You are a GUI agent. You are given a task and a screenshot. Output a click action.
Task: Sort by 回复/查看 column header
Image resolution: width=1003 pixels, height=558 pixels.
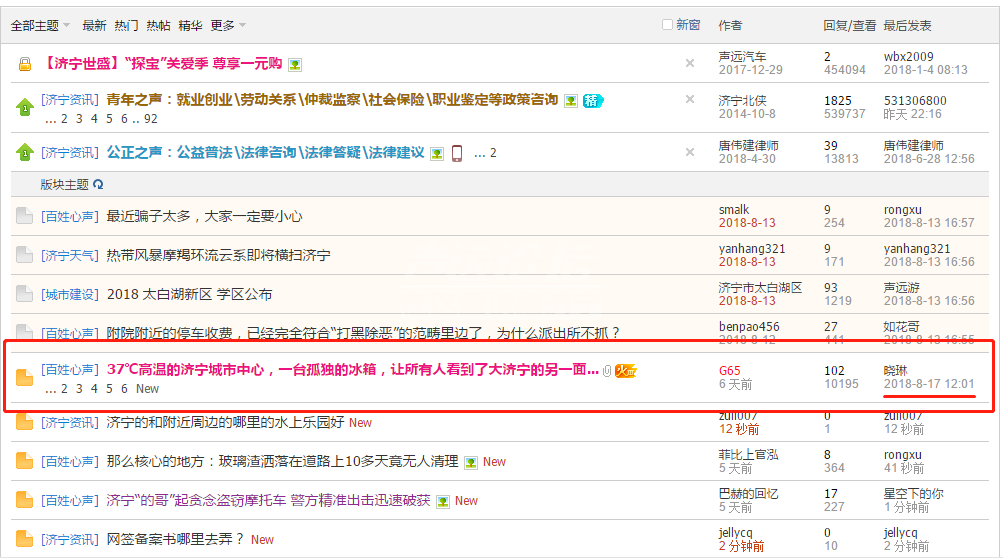click(x=849, y=26)
